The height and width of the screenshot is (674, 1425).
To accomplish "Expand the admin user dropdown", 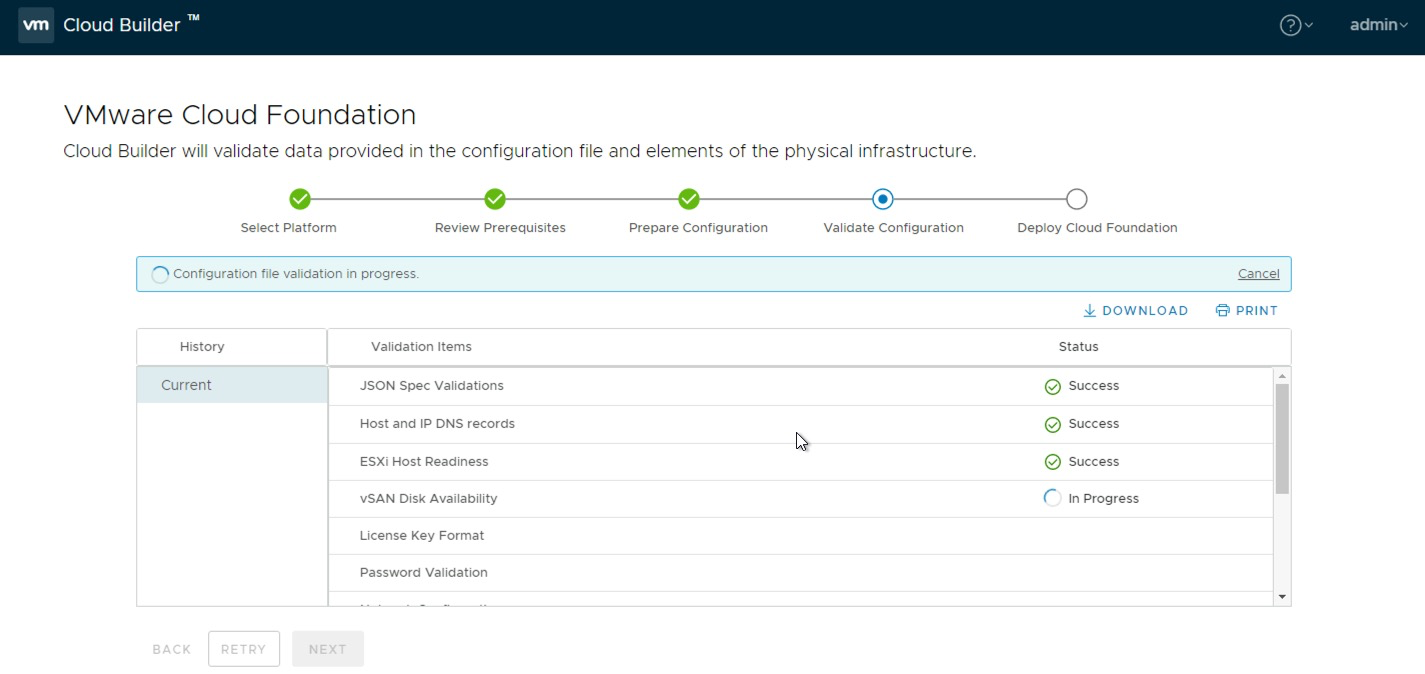I will pyautogui.click(x=1378, y=26).
